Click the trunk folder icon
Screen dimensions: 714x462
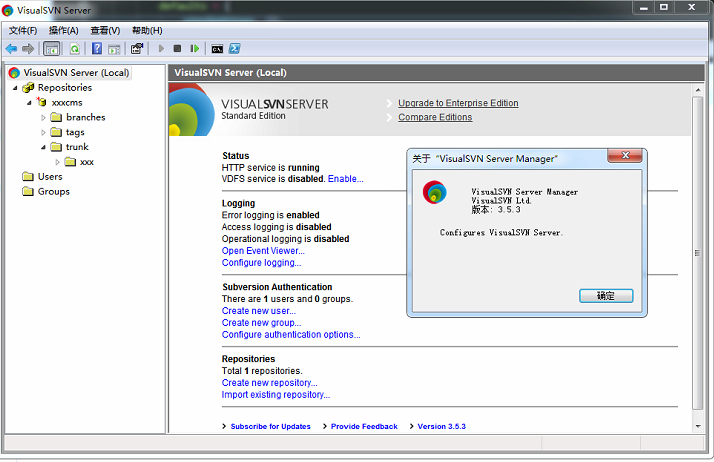tap(56, 147)
